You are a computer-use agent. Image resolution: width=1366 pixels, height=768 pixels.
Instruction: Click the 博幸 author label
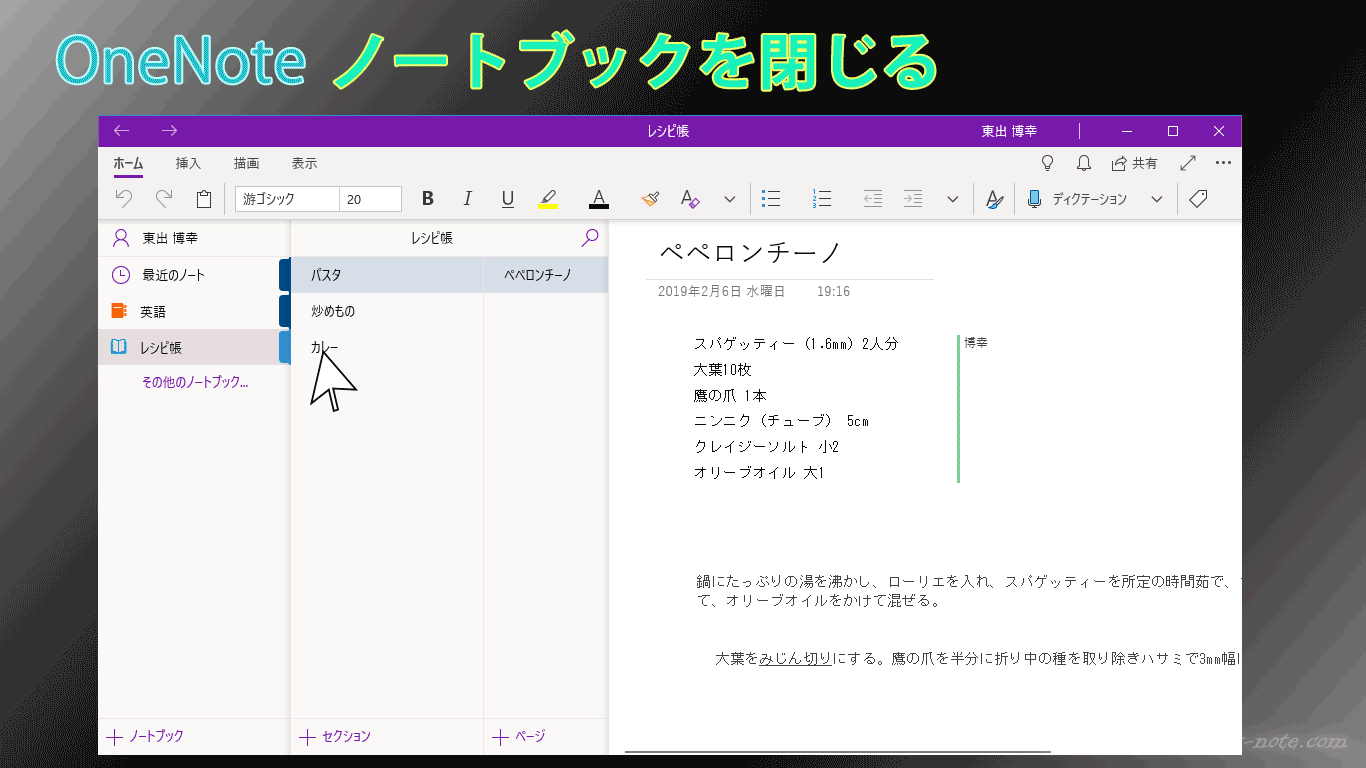976,342
